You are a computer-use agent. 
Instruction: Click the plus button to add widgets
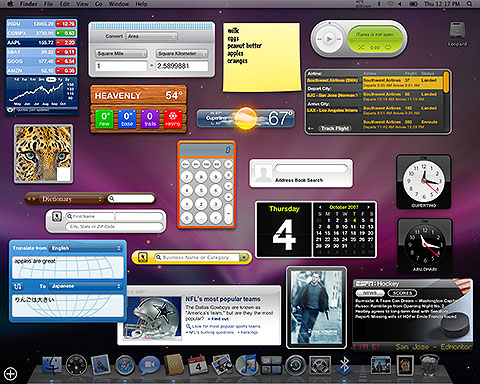pyautogui.click(x=10, y=374)
